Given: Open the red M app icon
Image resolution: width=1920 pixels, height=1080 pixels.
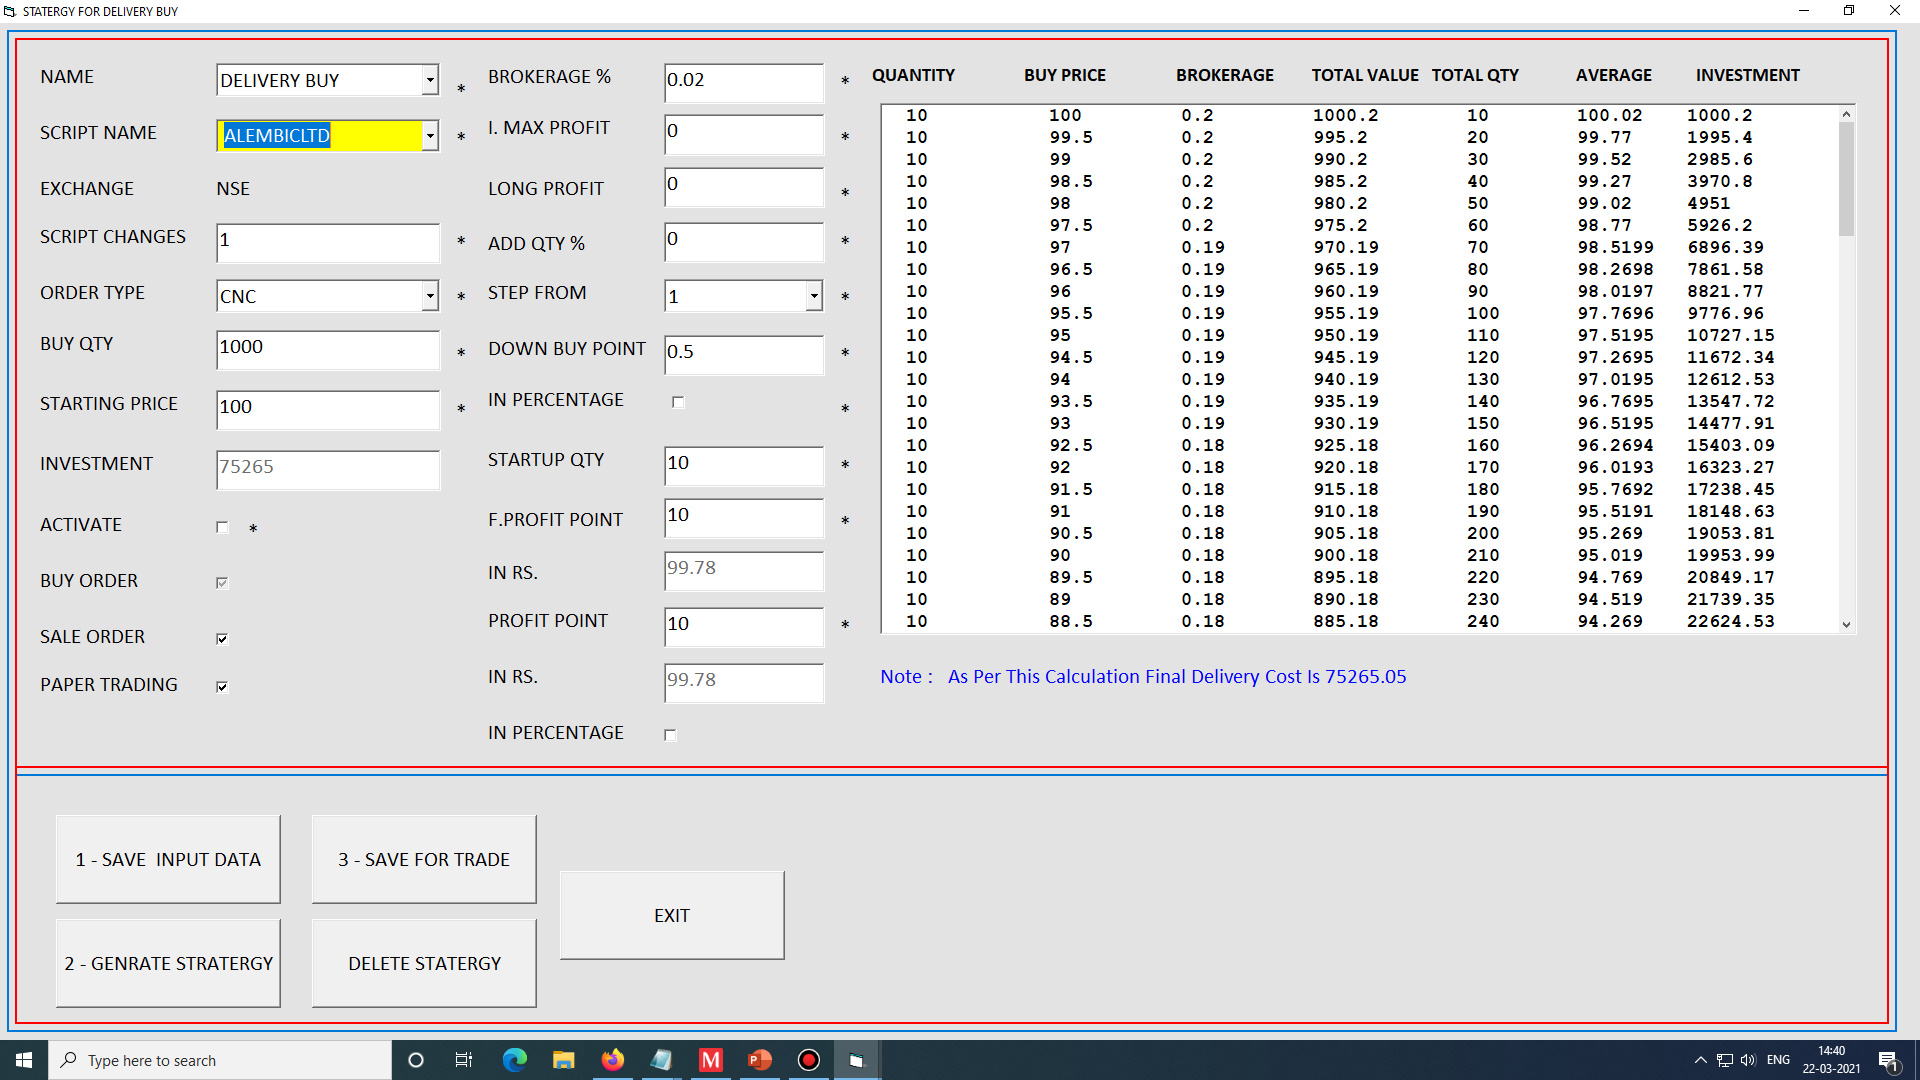Looking at the screenshot, I should click(711, 1060).
